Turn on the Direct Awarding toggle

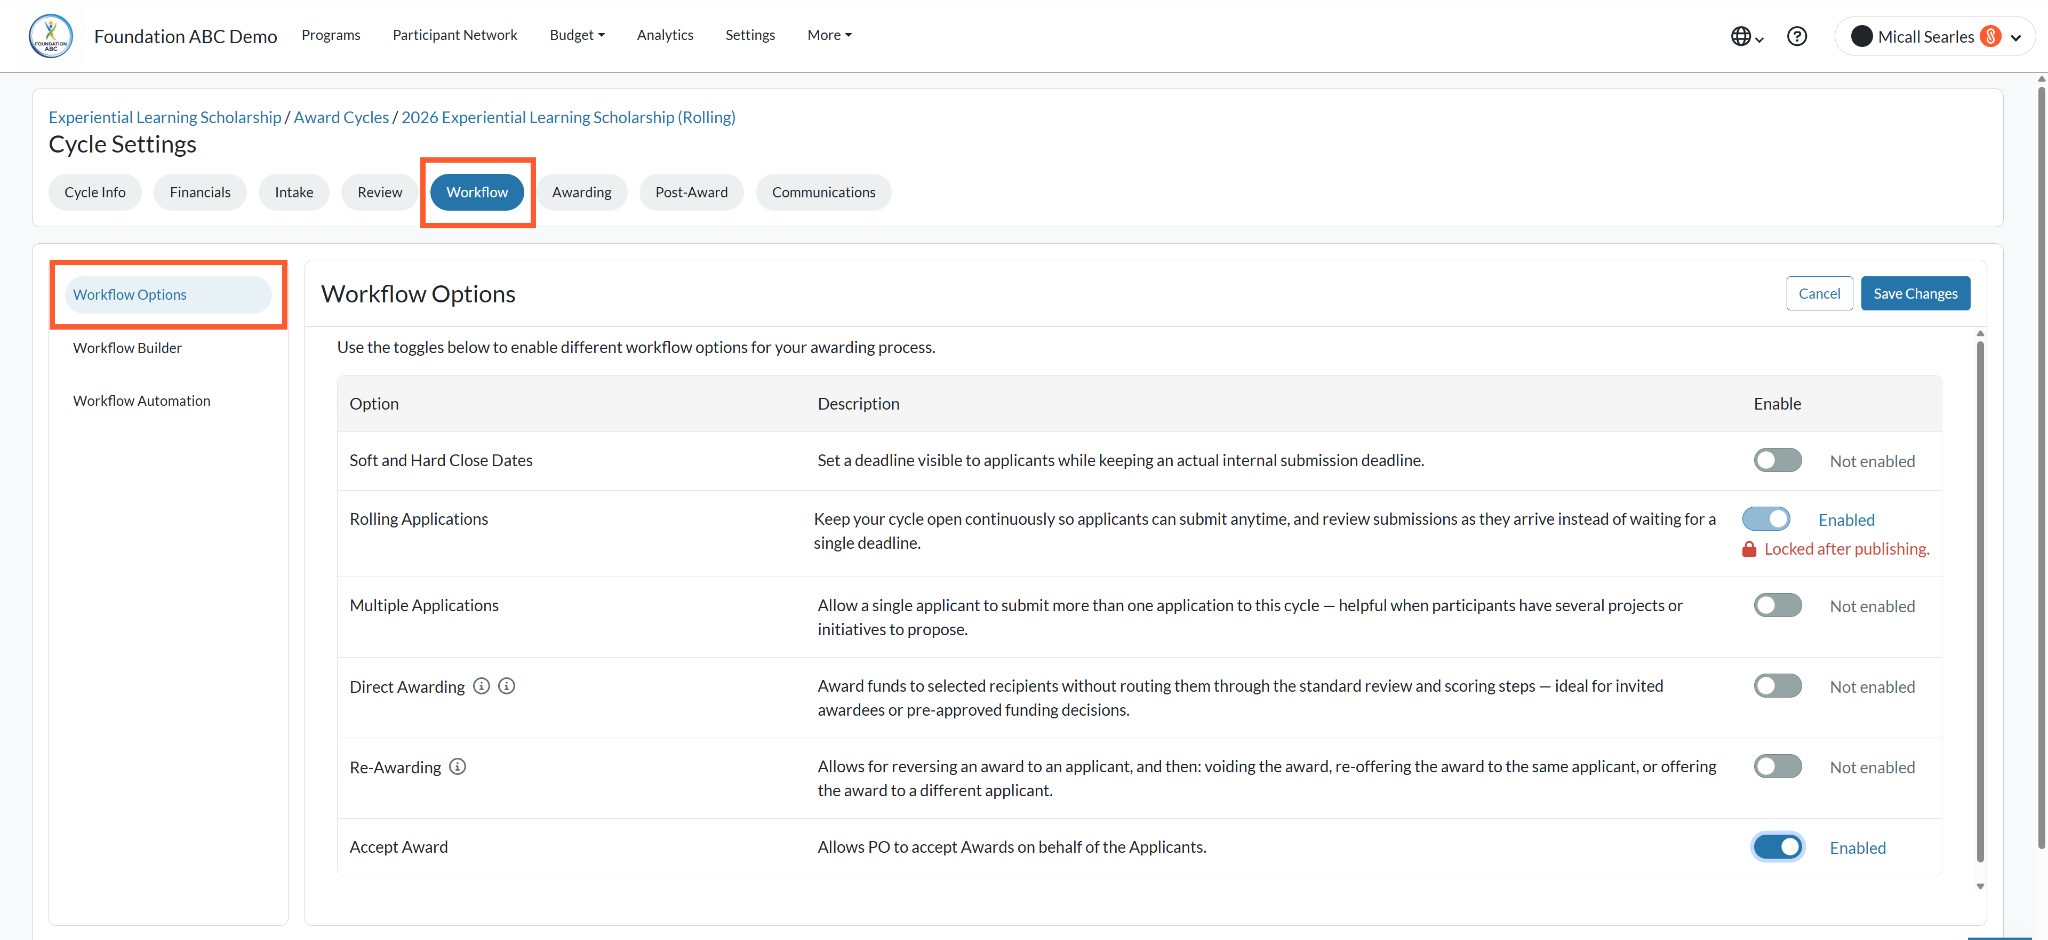point(1777,686)
